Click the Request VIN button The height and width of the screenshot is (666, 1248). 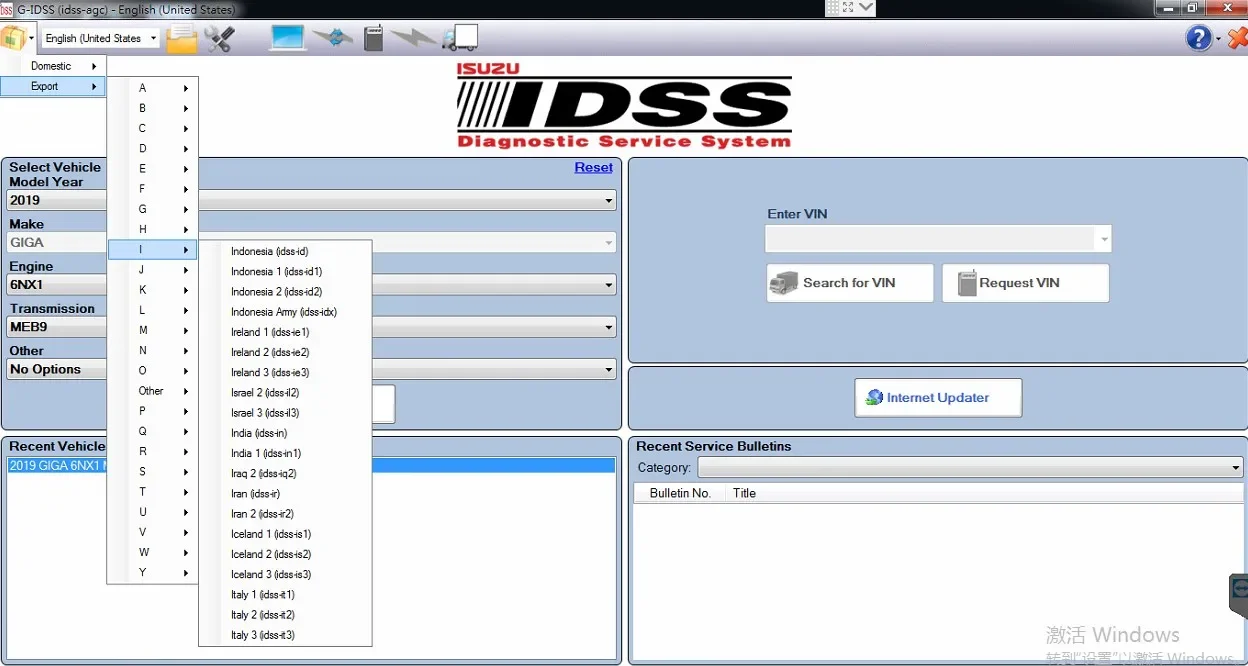(1026, 283)
